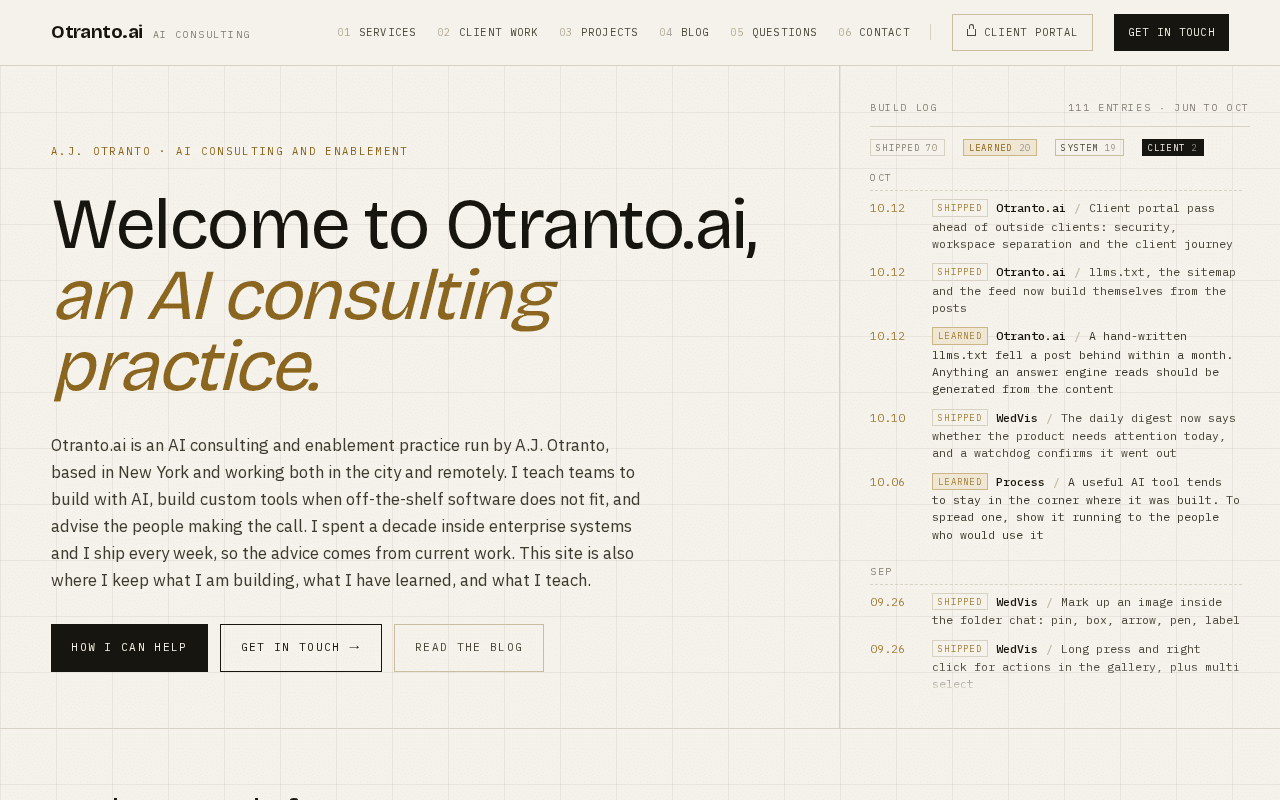This screenshot has width=1280, height=800.
Task: Click the 111 entries Jun to Oct label
Action: click(x=1158, y=108)
